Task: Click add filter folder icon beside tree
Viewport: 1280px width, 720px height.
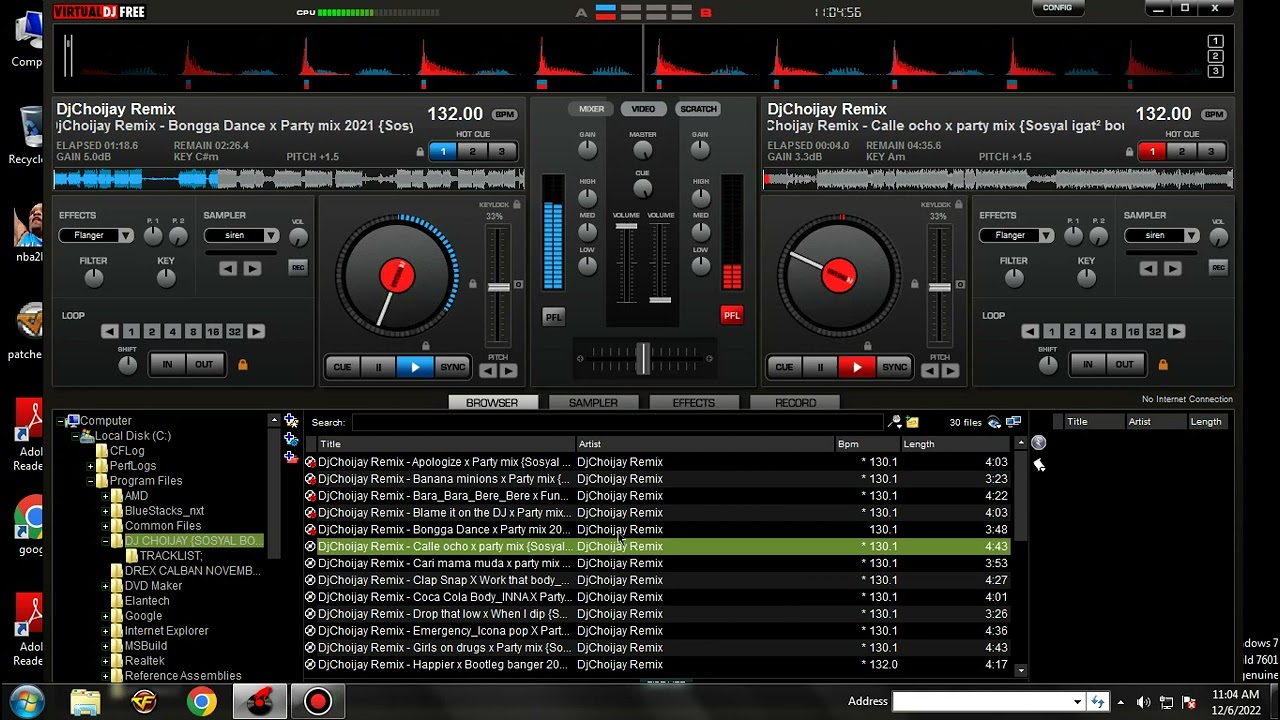Action: 291,439
